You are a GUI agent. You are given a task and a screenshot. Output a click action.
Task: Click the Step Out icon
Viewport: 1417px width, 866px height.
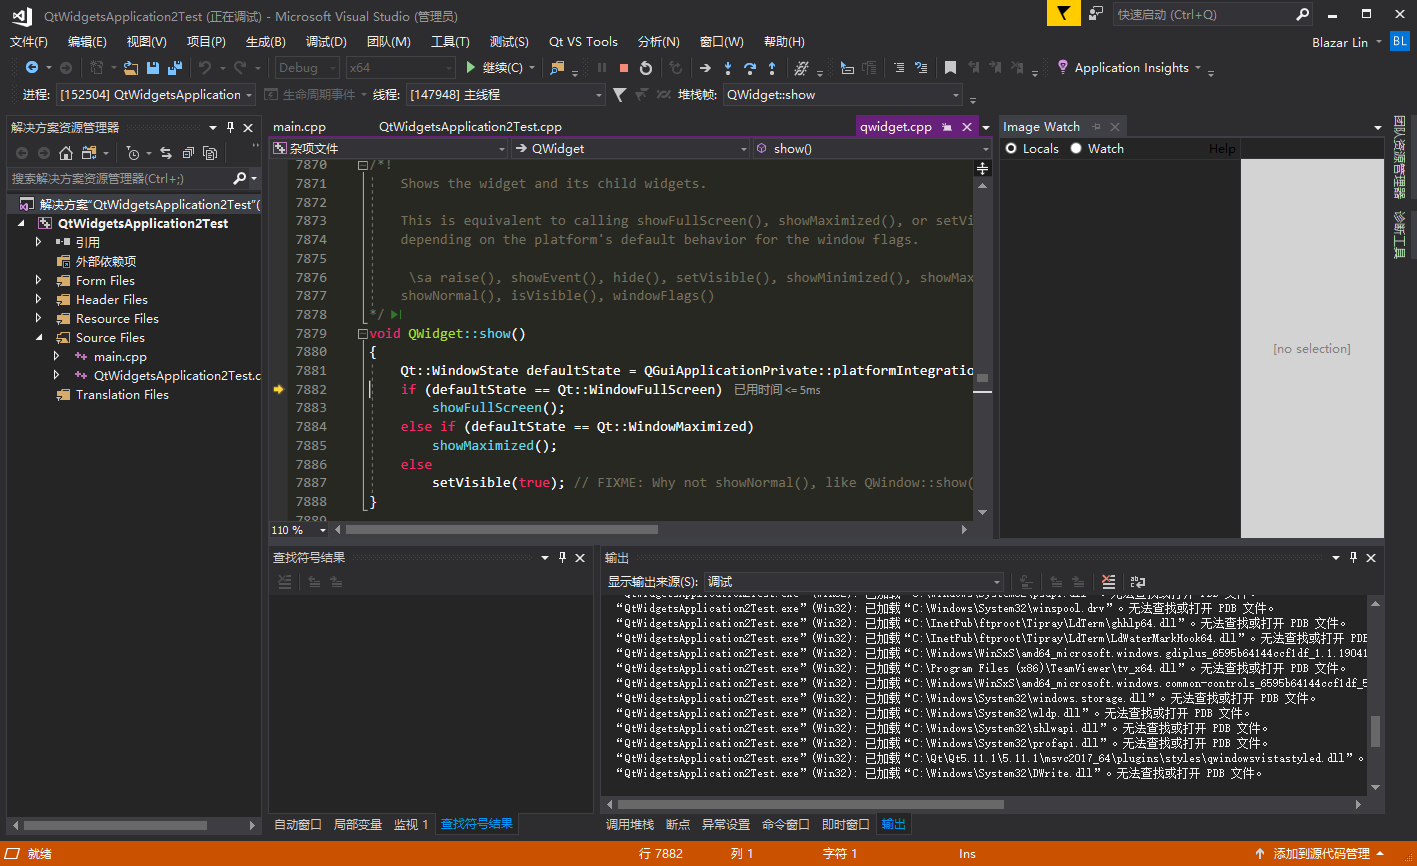pos(772,68)
